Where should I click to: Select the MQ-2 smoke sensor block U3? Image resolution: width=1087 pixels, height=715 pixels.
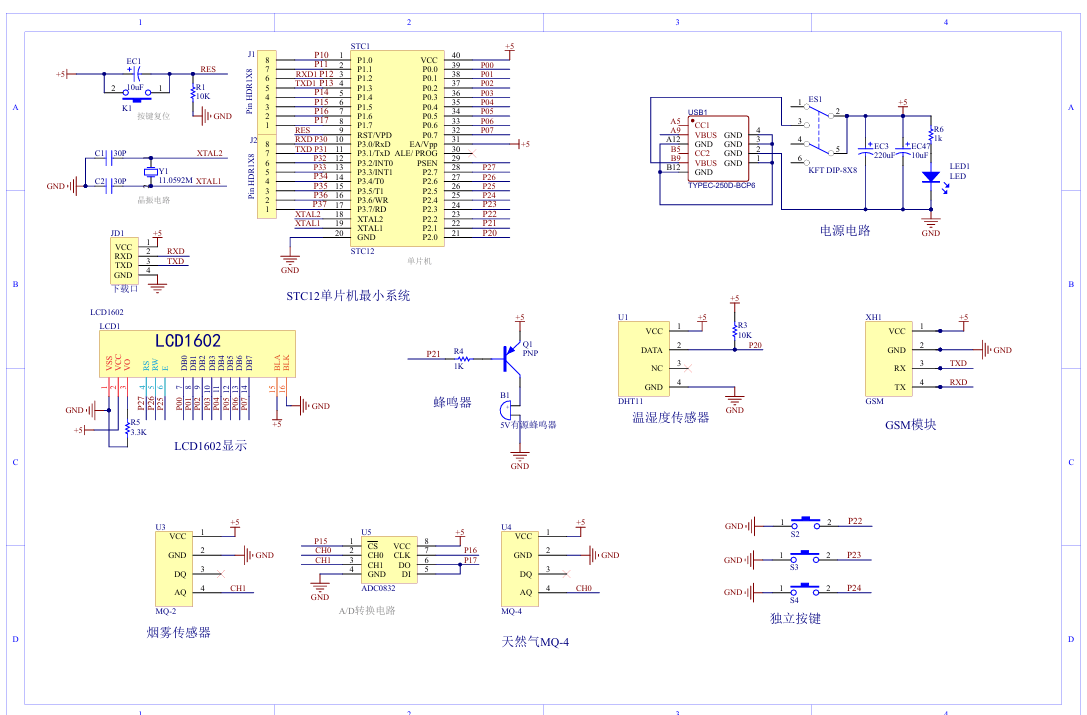175,565
